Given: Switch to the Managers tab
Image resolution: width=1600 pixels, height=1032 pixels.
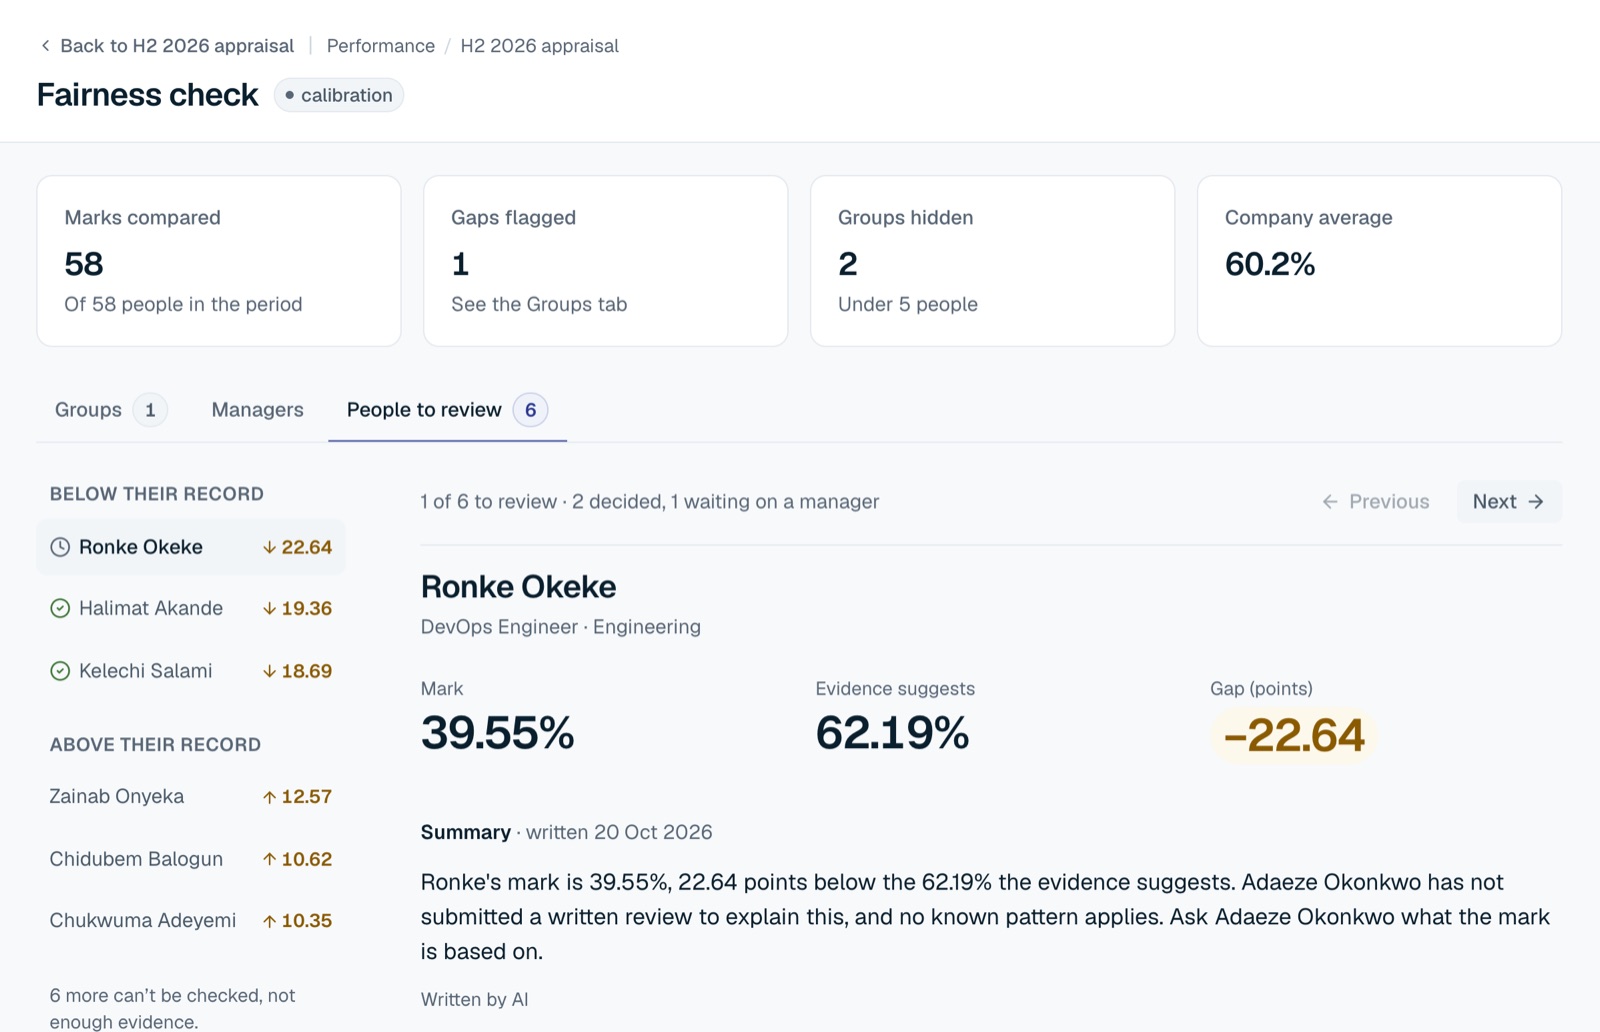Looking at the screenshot, I should 257,410.
